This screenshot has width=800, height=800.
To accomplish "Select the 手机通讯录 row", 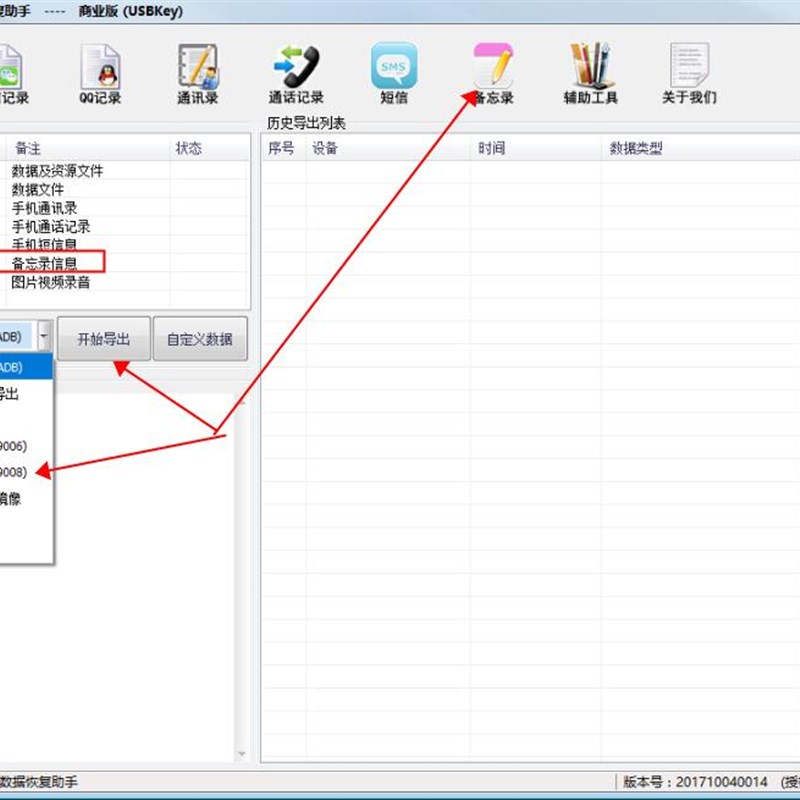I will (125, 208).
